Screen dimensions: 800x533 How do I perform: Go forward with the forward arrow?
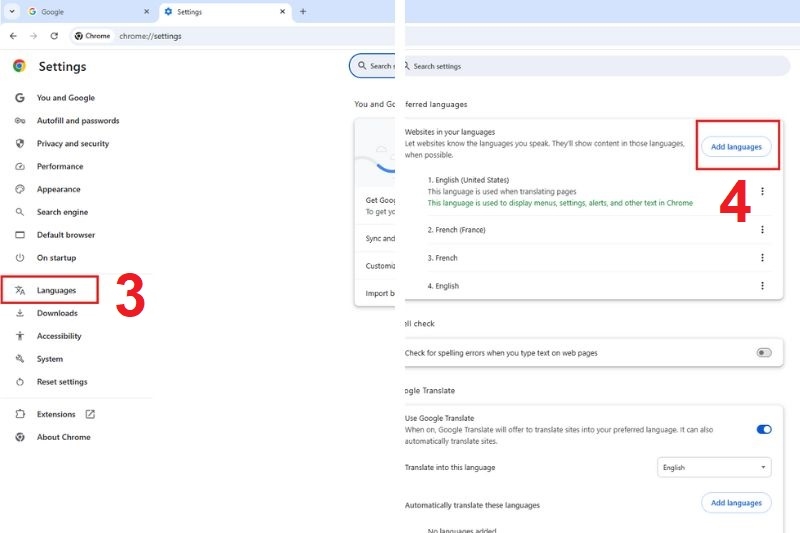pyautogui.click(x=34, y=36)
